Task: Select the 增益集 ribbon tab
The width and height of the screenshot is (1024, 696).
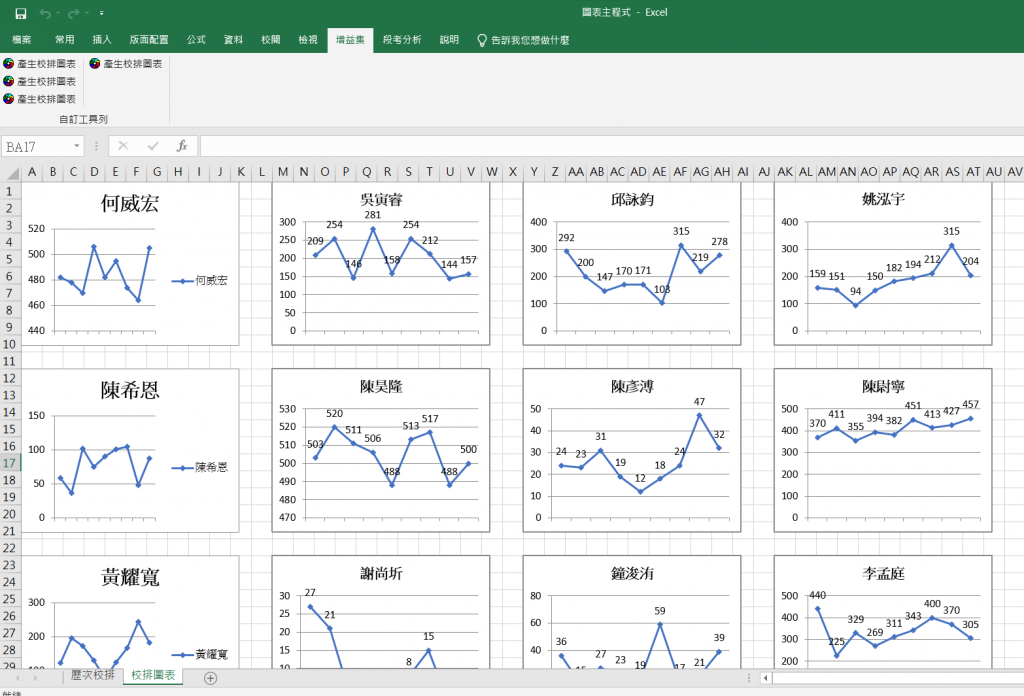Action: pyautogui.click(x=350, y=40)
